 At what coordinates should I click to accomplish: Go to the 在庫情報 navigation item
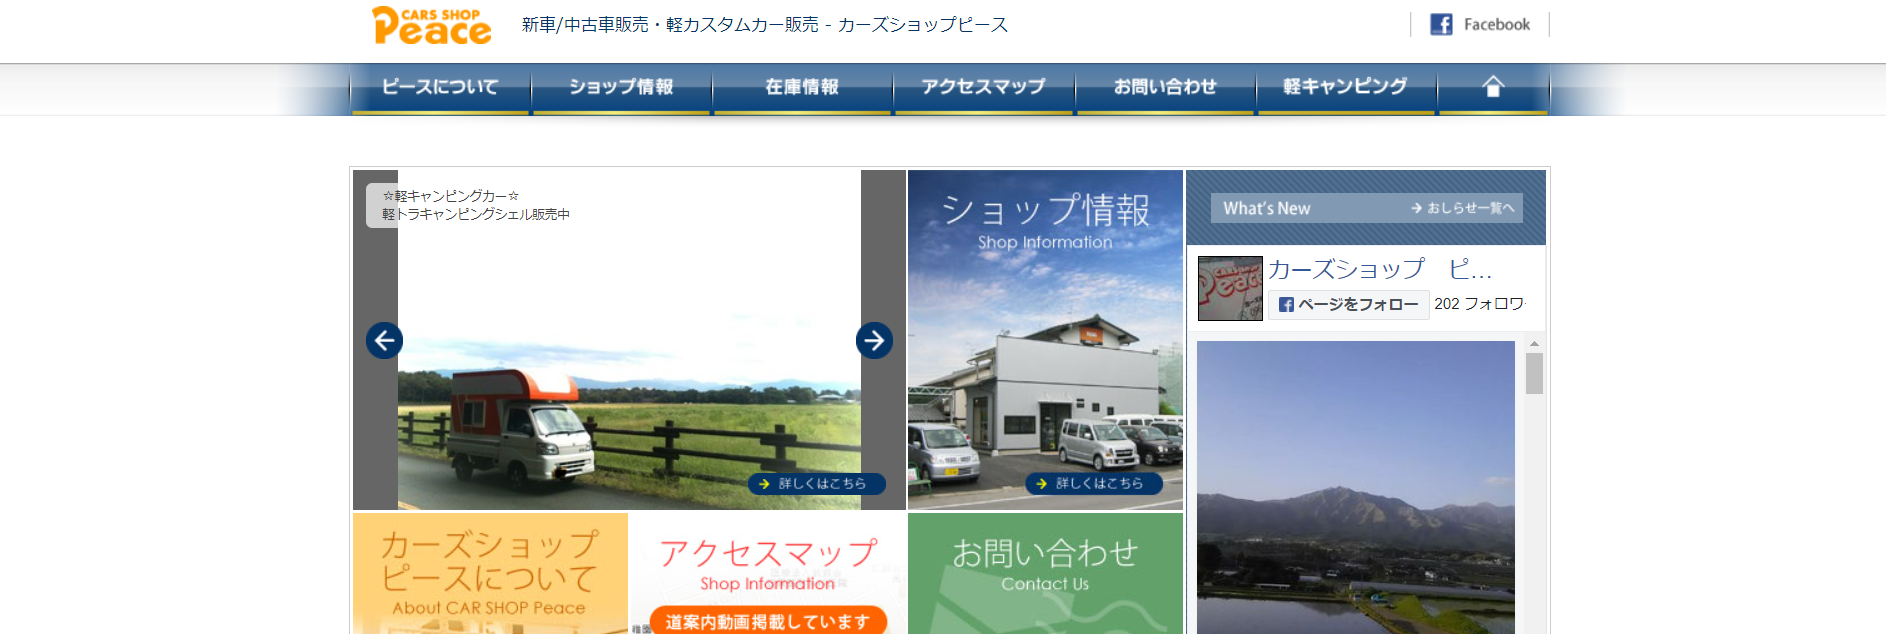click(802, 87)
